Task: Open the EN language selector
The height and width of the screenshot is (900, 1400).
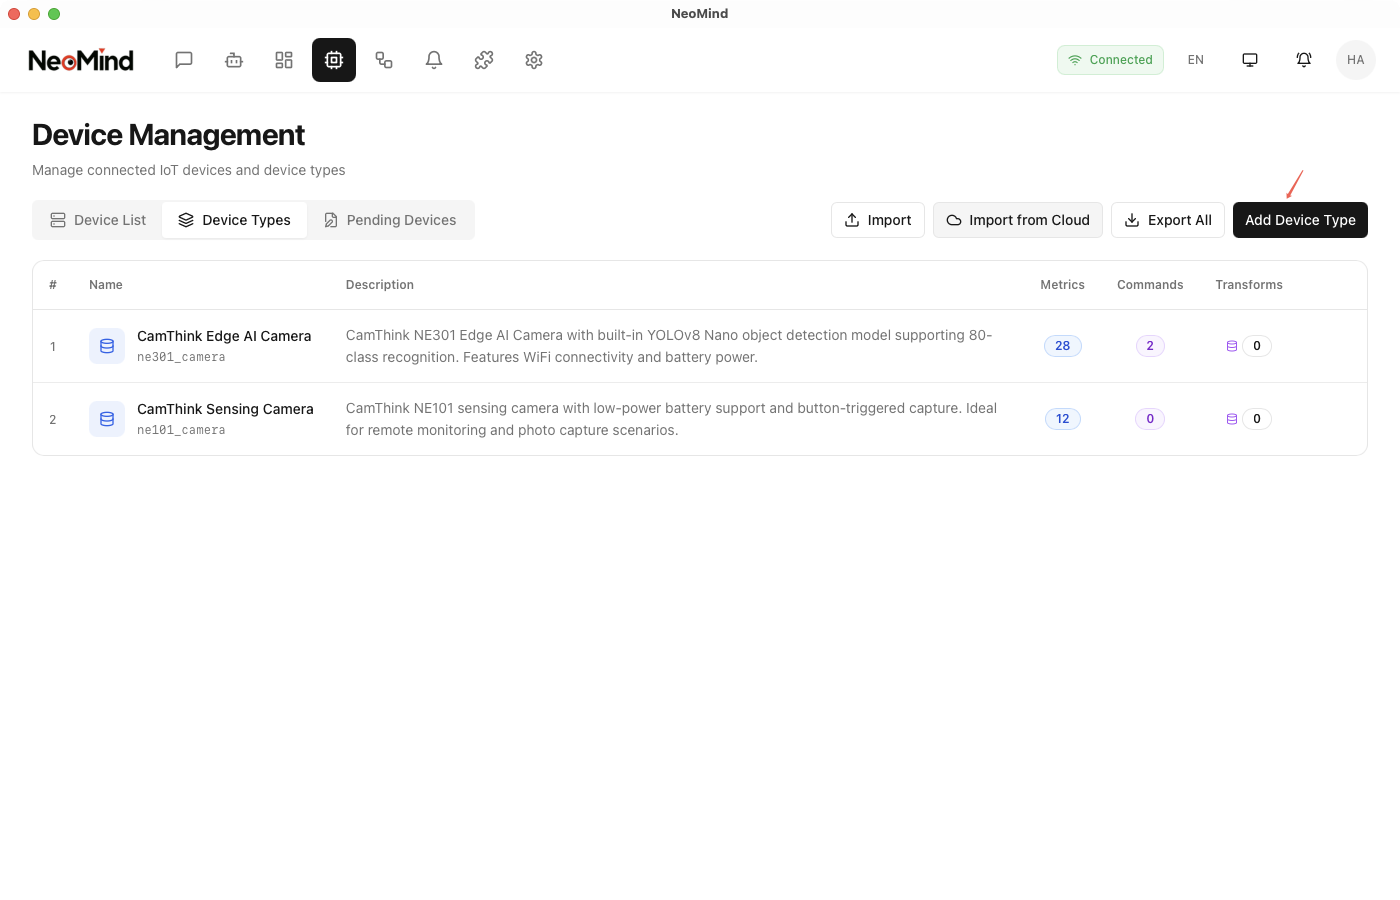Action: [x=1196, y=60]
